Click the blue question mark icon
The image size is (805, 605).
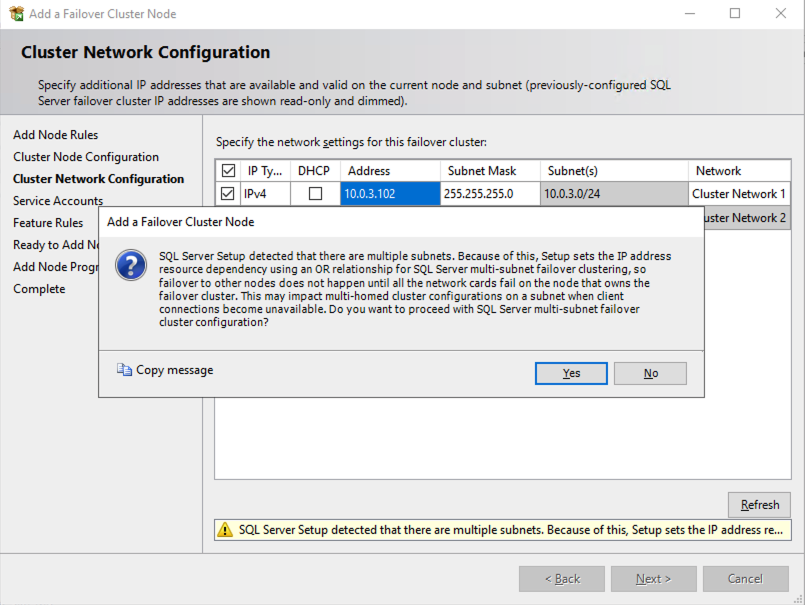click(x=132, y=266)
